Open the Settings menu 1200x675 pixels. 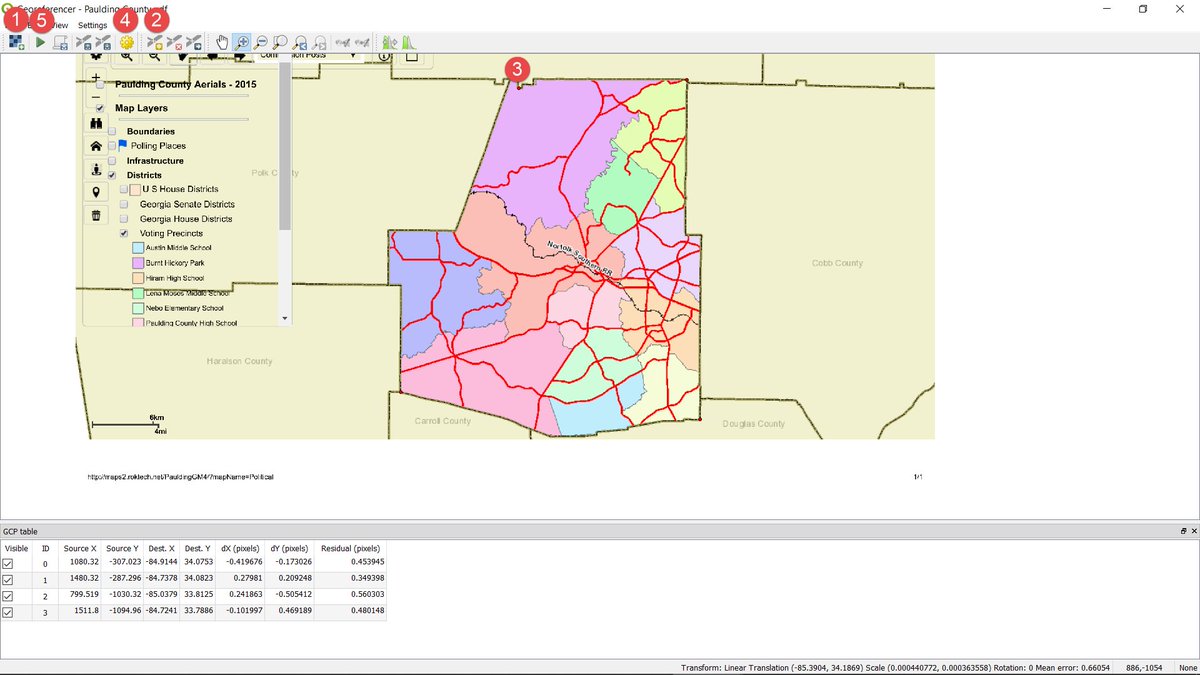pyautogui.click(x=93, y=25)
